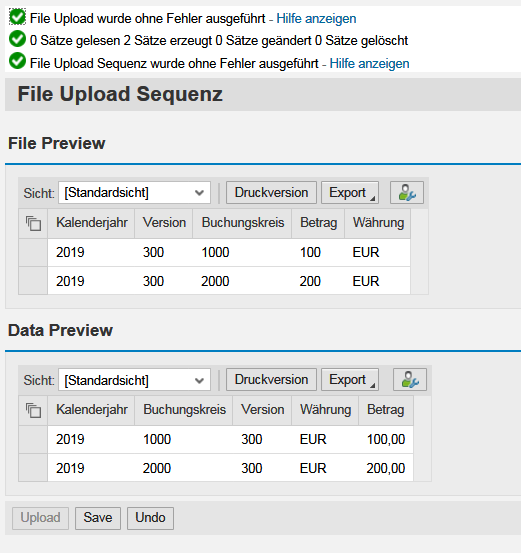Open Sicht dropdown in Data Preview
Screen dimensions: 521x553
click(134, 380)
